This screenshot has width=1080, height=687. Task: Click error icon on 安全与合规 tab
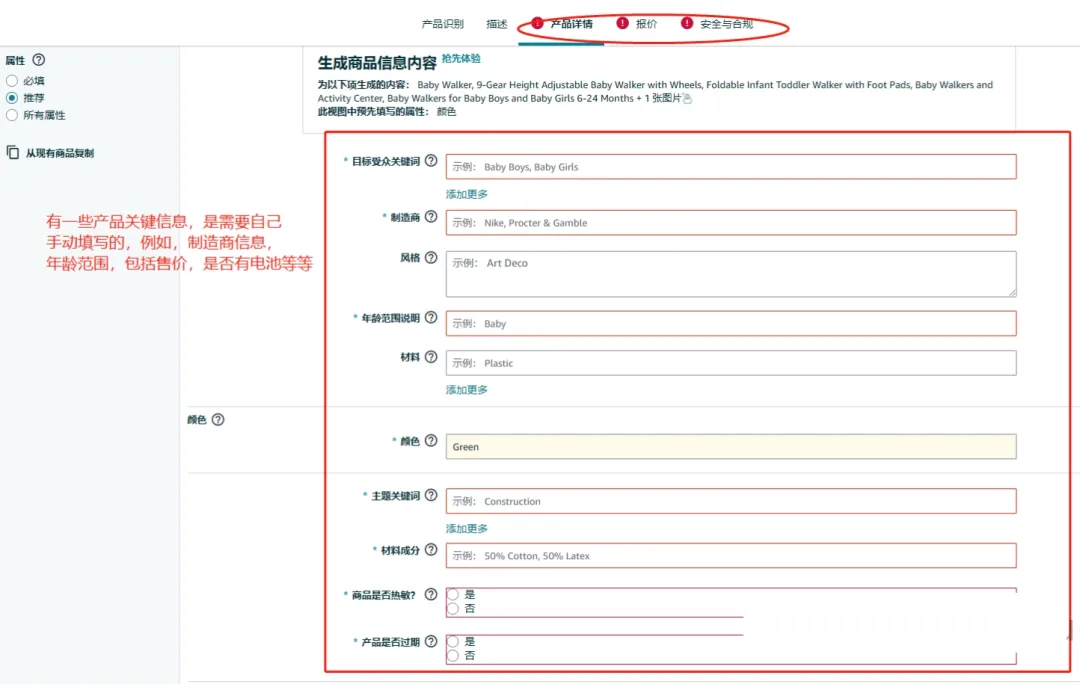tap(687, 23)
